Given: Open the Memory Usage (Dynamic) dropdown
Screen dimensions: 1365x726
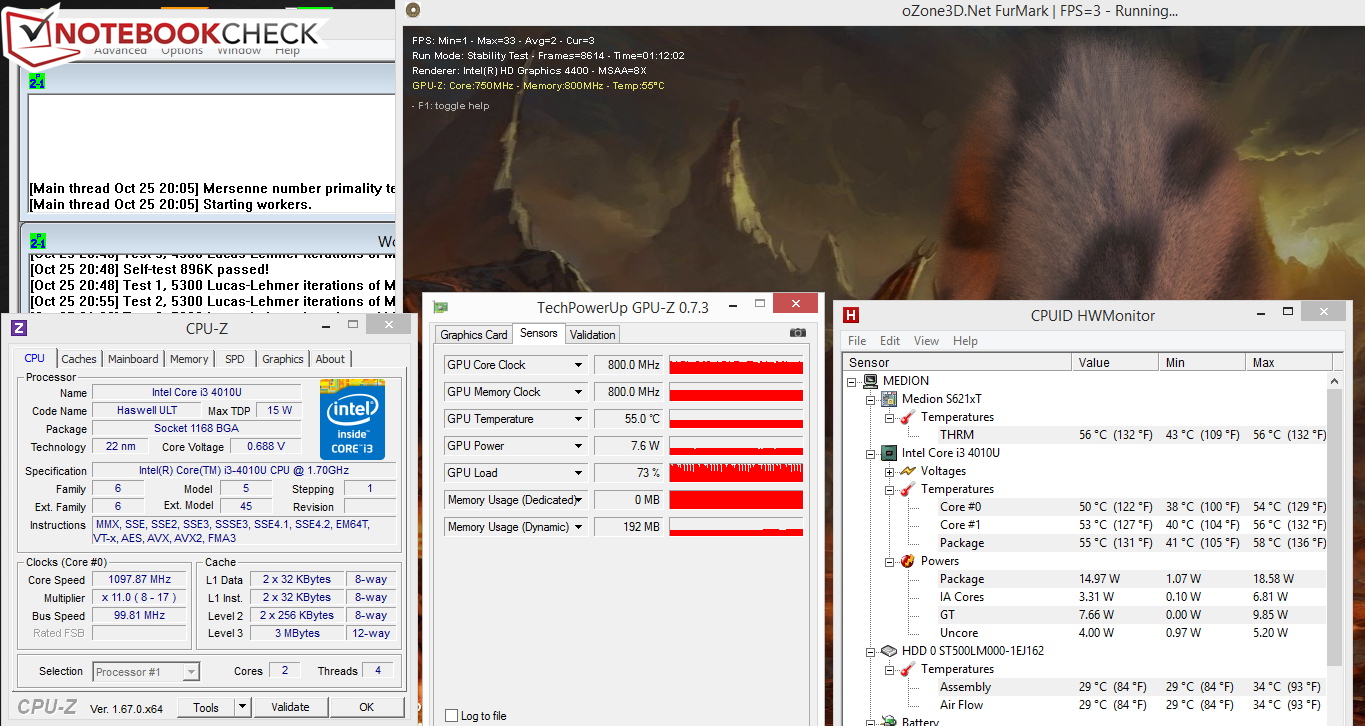Looking at the screenshot, I should pyautogui.click(x=578, y=527).
